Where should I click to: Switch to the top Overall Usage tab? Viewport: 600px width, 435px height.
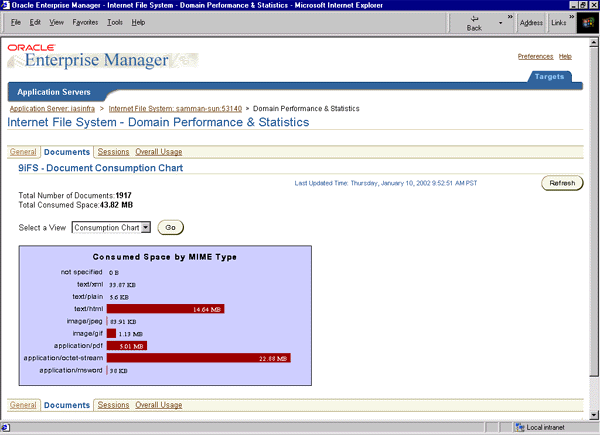[x=158, y=152]
